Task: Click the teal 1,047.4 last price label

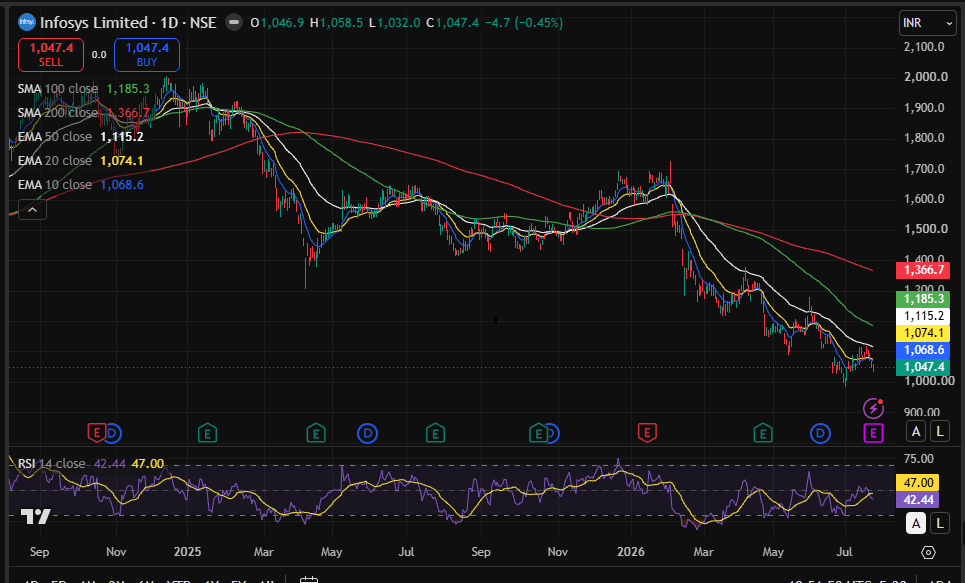Action: pyautogui.click(x=923, y=367)
